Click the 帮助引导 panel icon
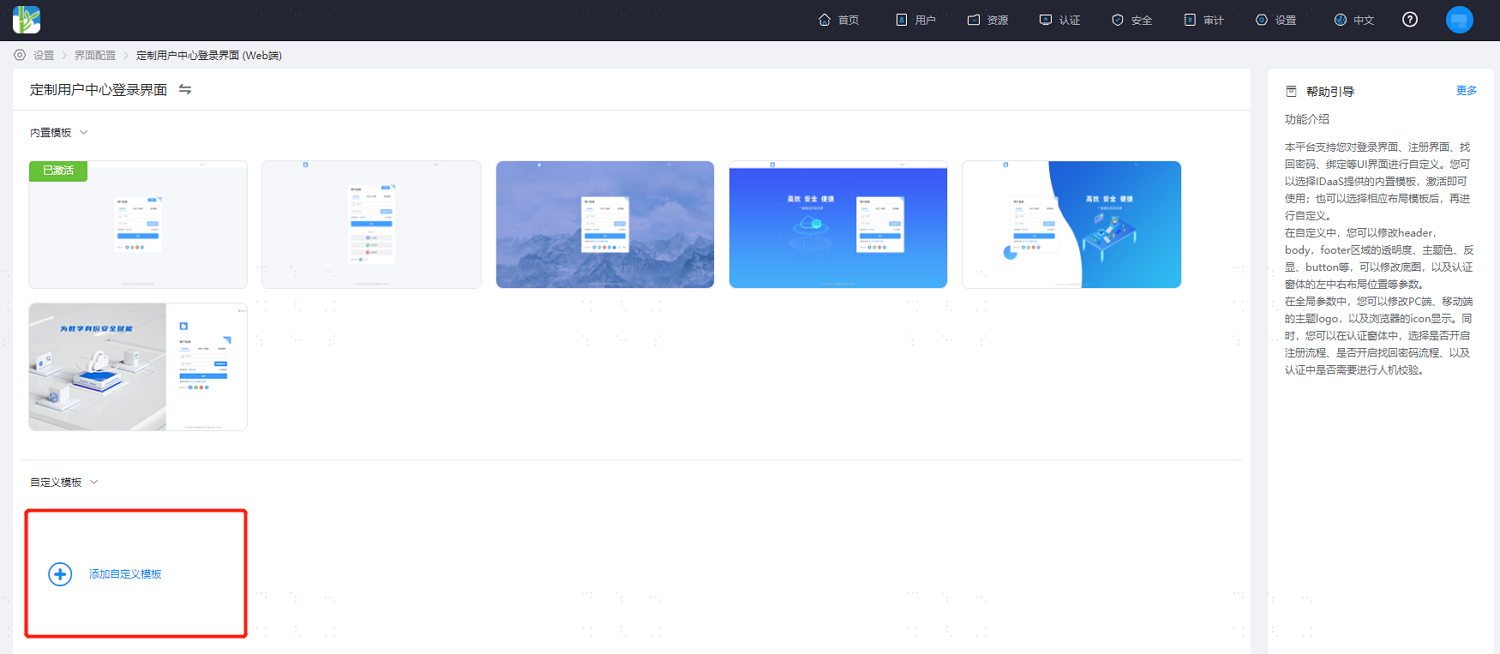This screenshot has height=654, width=1500. (1291, 91)
